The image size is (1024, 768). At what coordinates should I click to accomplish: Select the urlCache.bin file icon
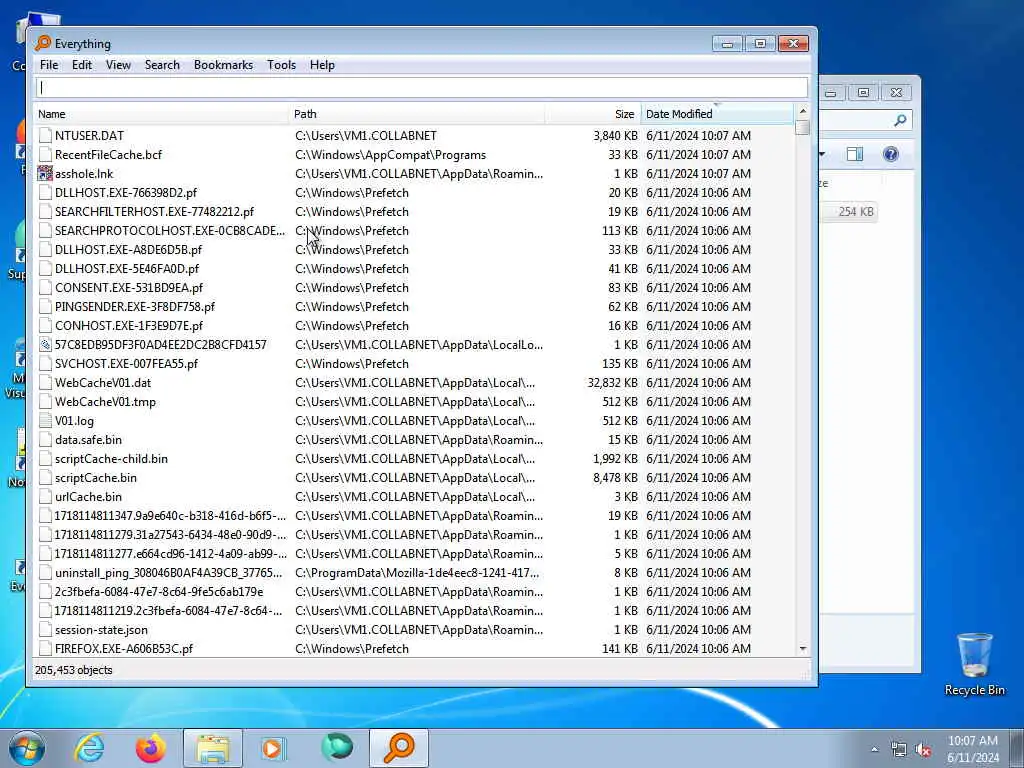(x=45, y=497)
